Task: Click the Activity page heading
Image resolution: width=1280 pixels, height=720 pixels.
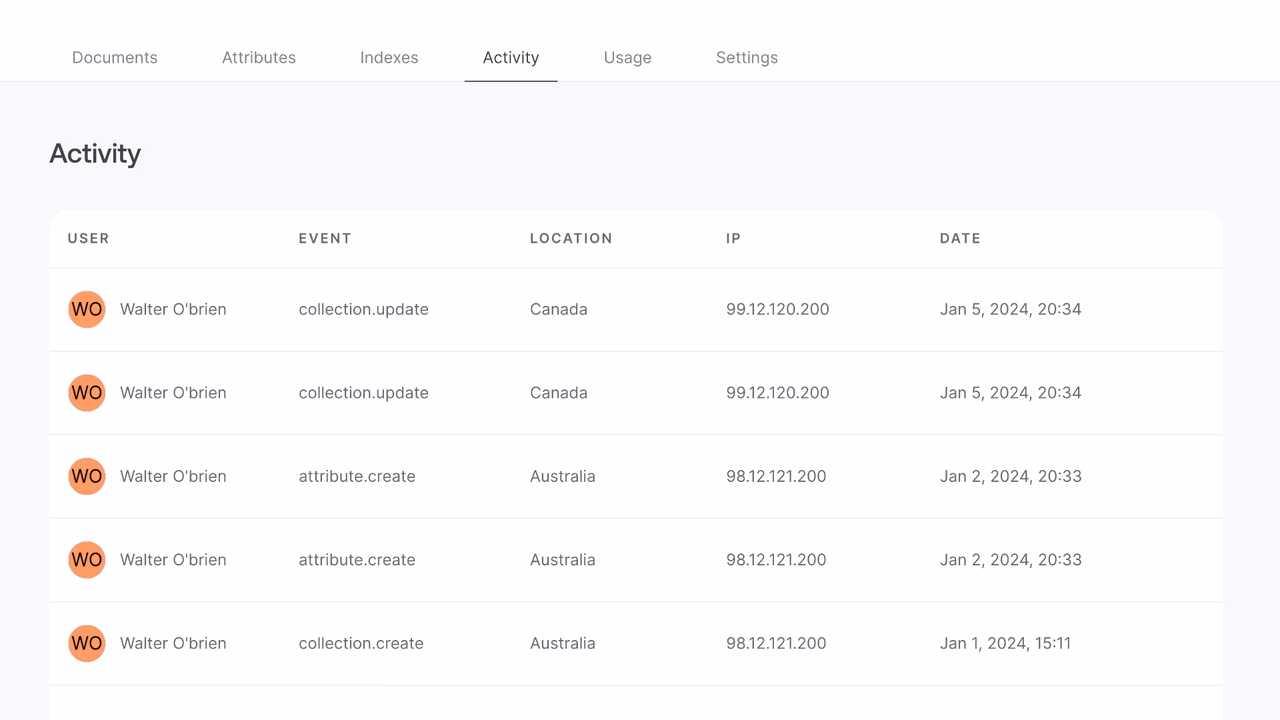Action: [95, 153]
